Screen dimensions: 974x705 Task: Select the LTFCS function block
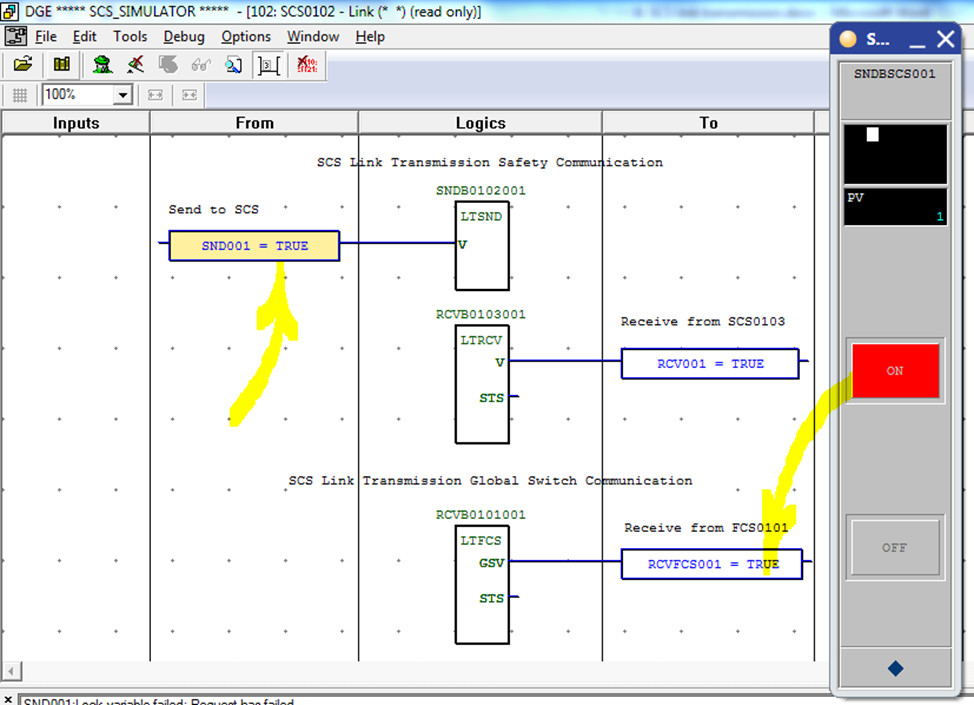click(x=482, y=585)
